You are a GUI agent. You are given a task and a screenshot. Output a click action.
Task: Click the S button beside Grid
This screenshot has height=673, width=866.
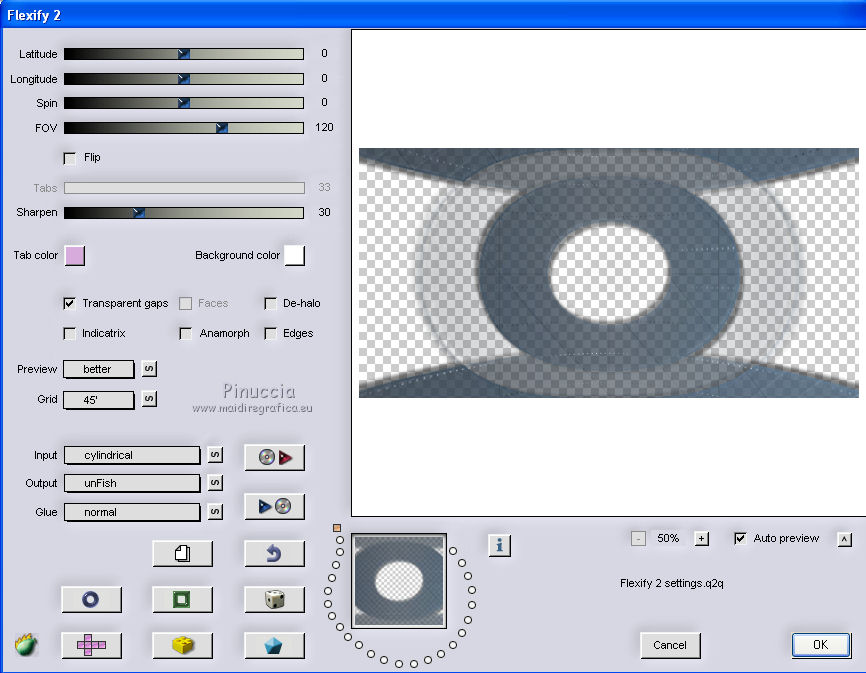click(x=149, y=399)
